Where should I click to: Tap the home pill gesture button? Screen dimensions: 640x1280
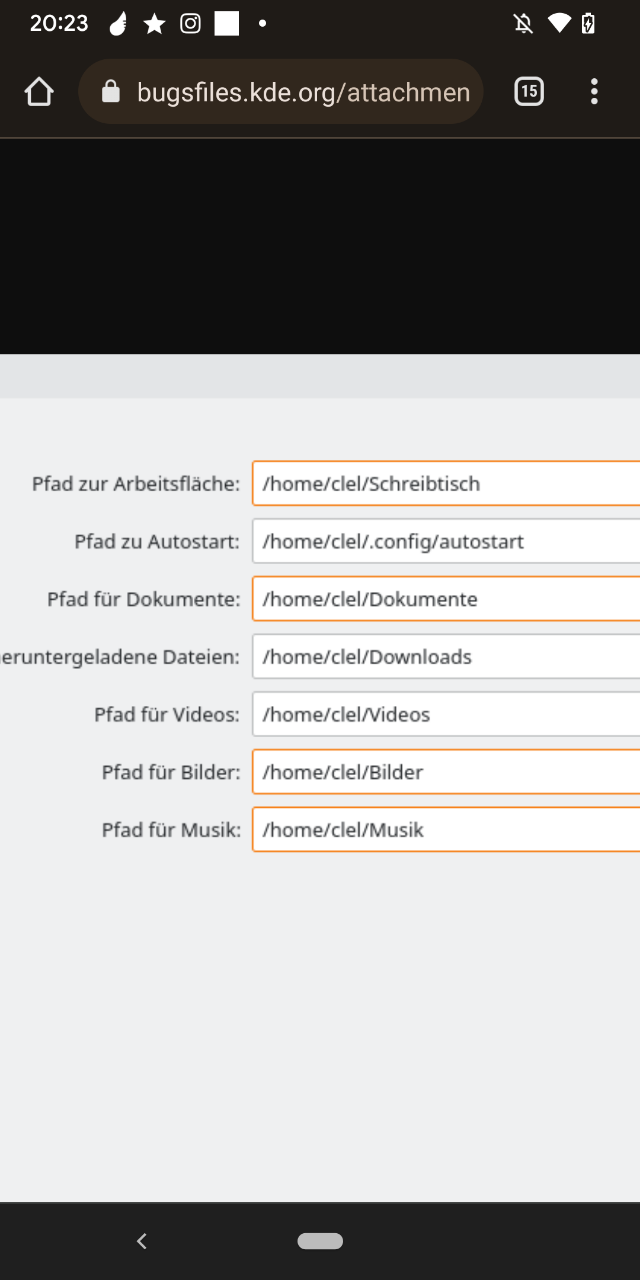click(320, 1241)
